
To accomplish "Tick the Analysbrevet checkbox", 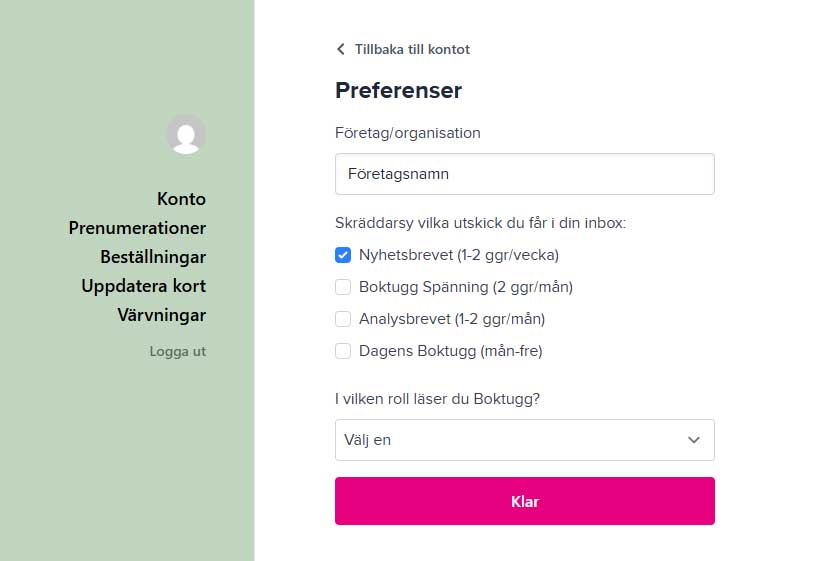I will (x=343, y=319).
